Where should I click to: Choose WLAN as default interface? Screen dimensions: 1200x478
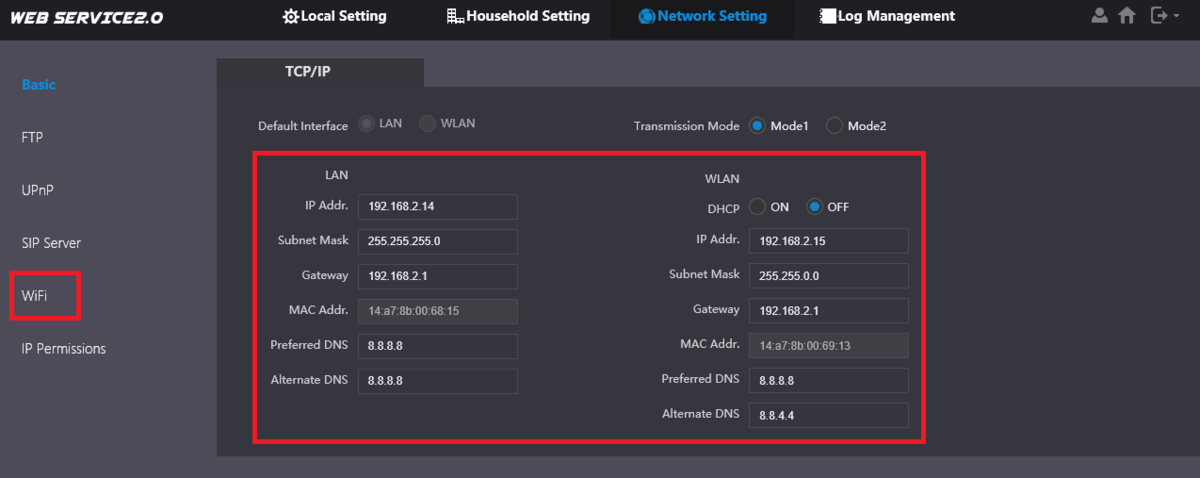(x=428, y=124)
